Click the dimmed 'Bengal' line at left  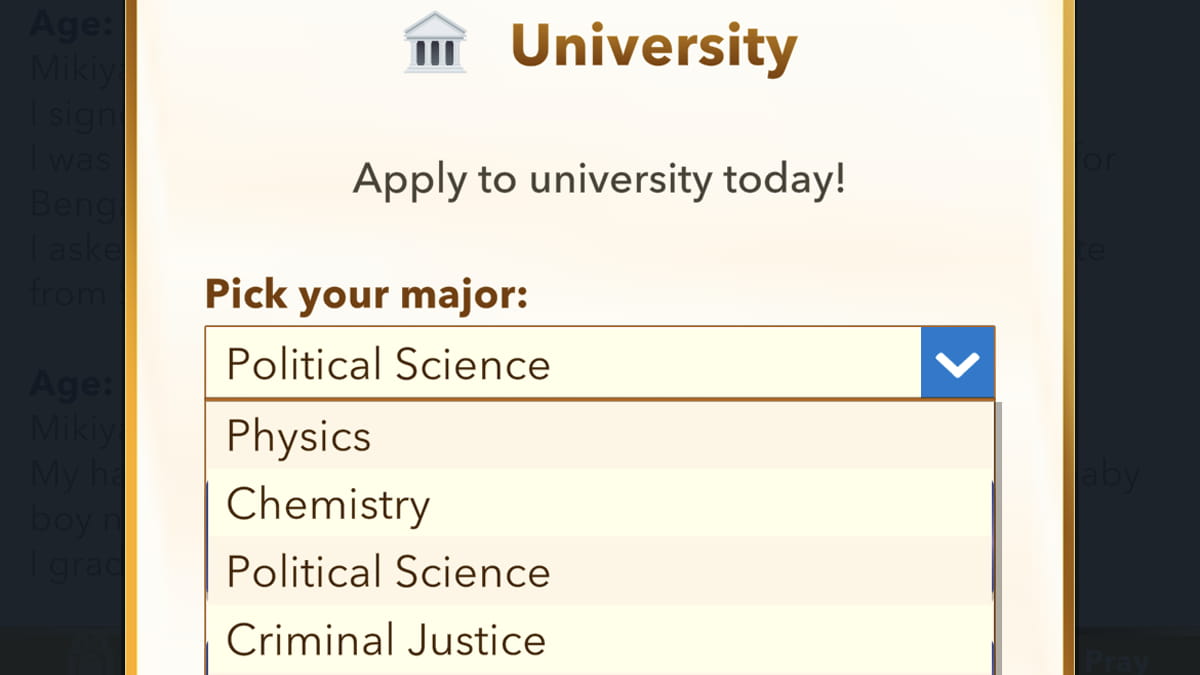pos(75,204)
